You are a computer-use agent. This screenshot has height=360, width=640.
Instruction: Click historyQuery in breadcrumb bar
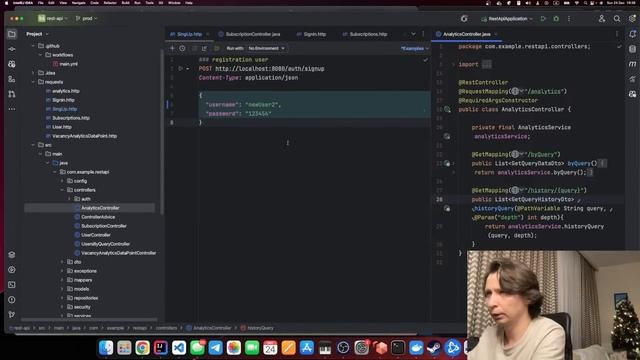pyautogui.click(x=257, y=328)
